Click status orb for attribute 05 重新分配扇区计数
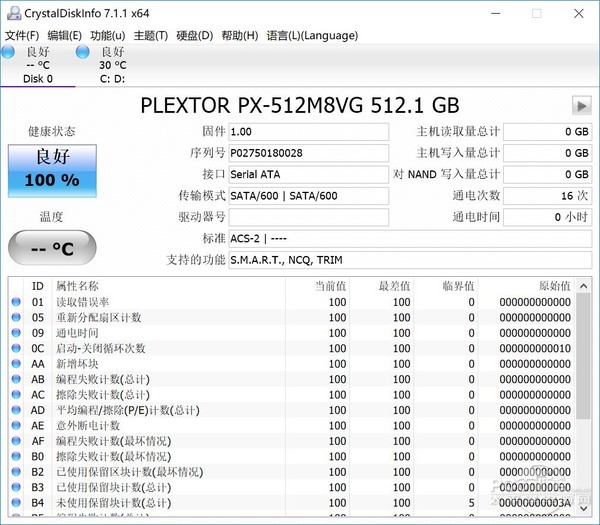This screenshot has width=600, height=525. (x=16, y=318)
